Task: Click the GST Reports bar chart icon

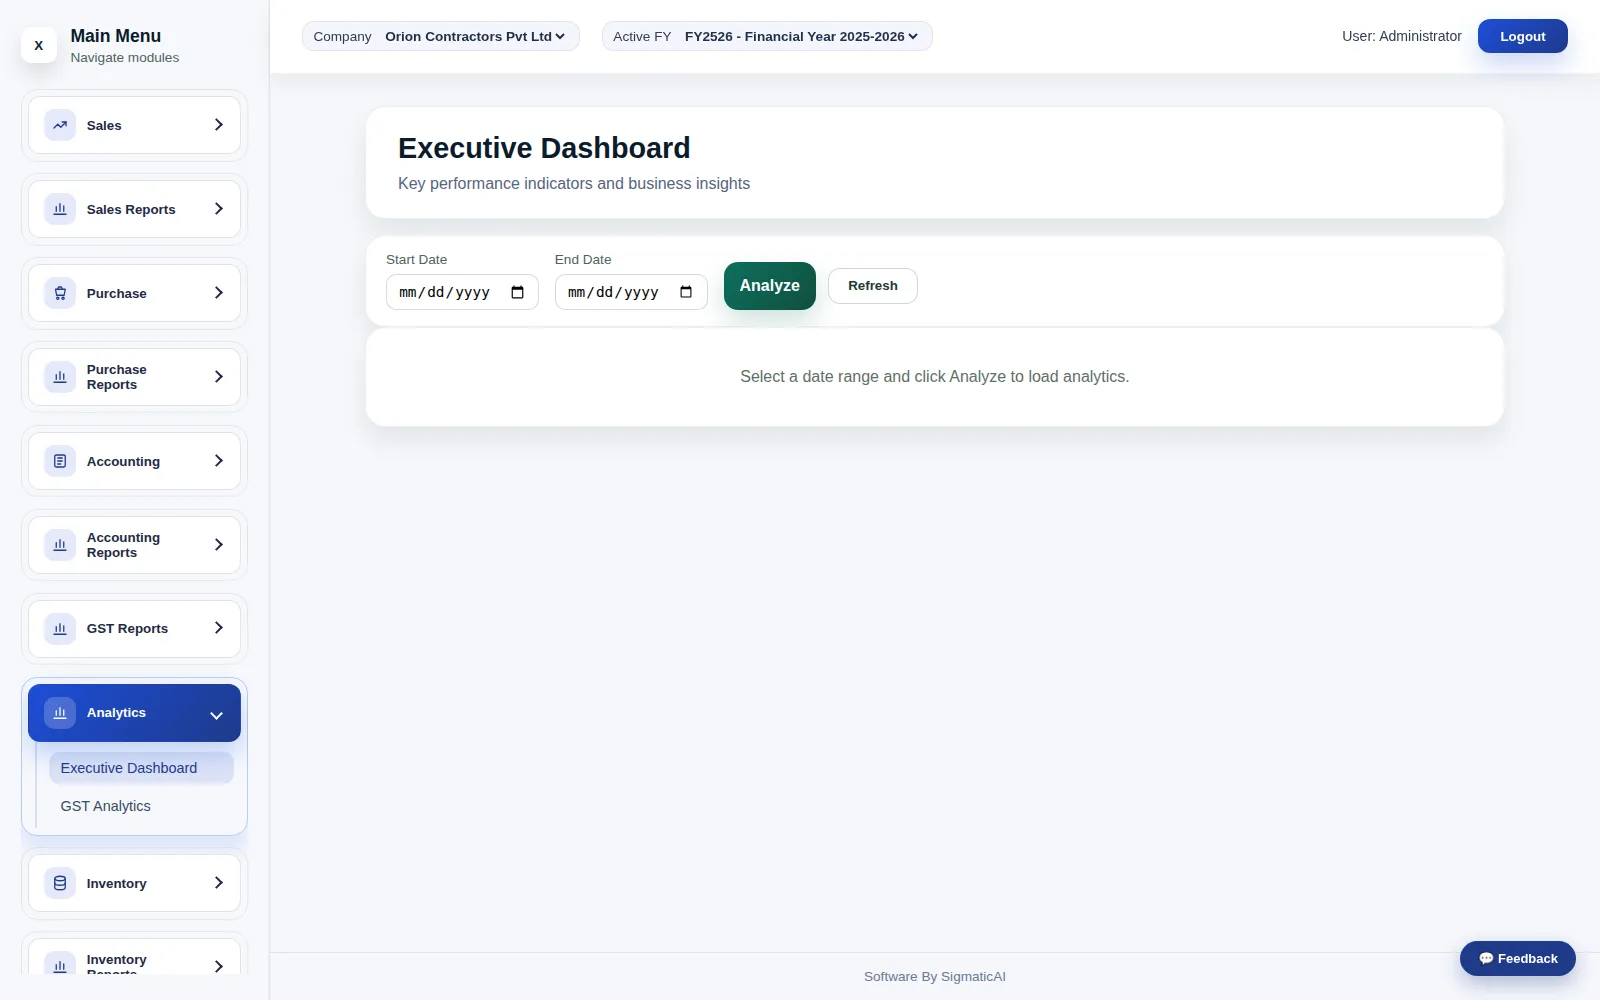Action: point(60,629)
